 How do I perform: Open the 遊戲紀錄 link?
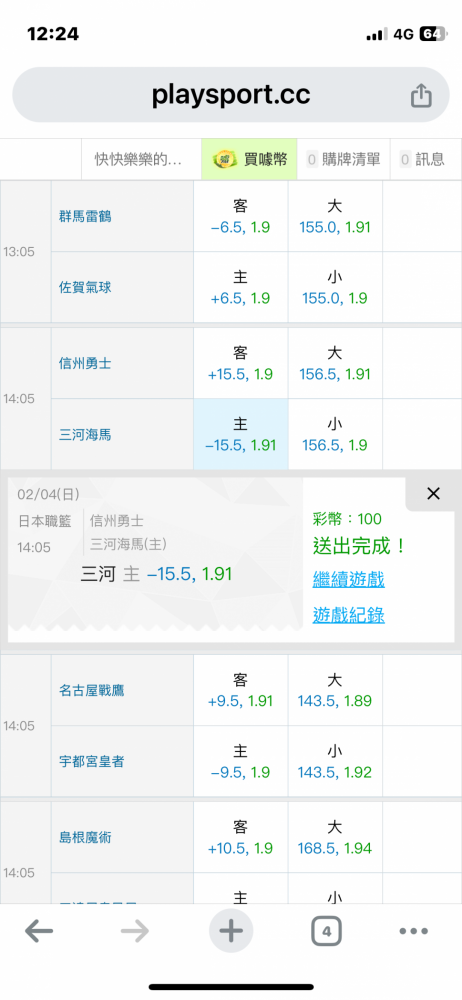tap(348, 615)
